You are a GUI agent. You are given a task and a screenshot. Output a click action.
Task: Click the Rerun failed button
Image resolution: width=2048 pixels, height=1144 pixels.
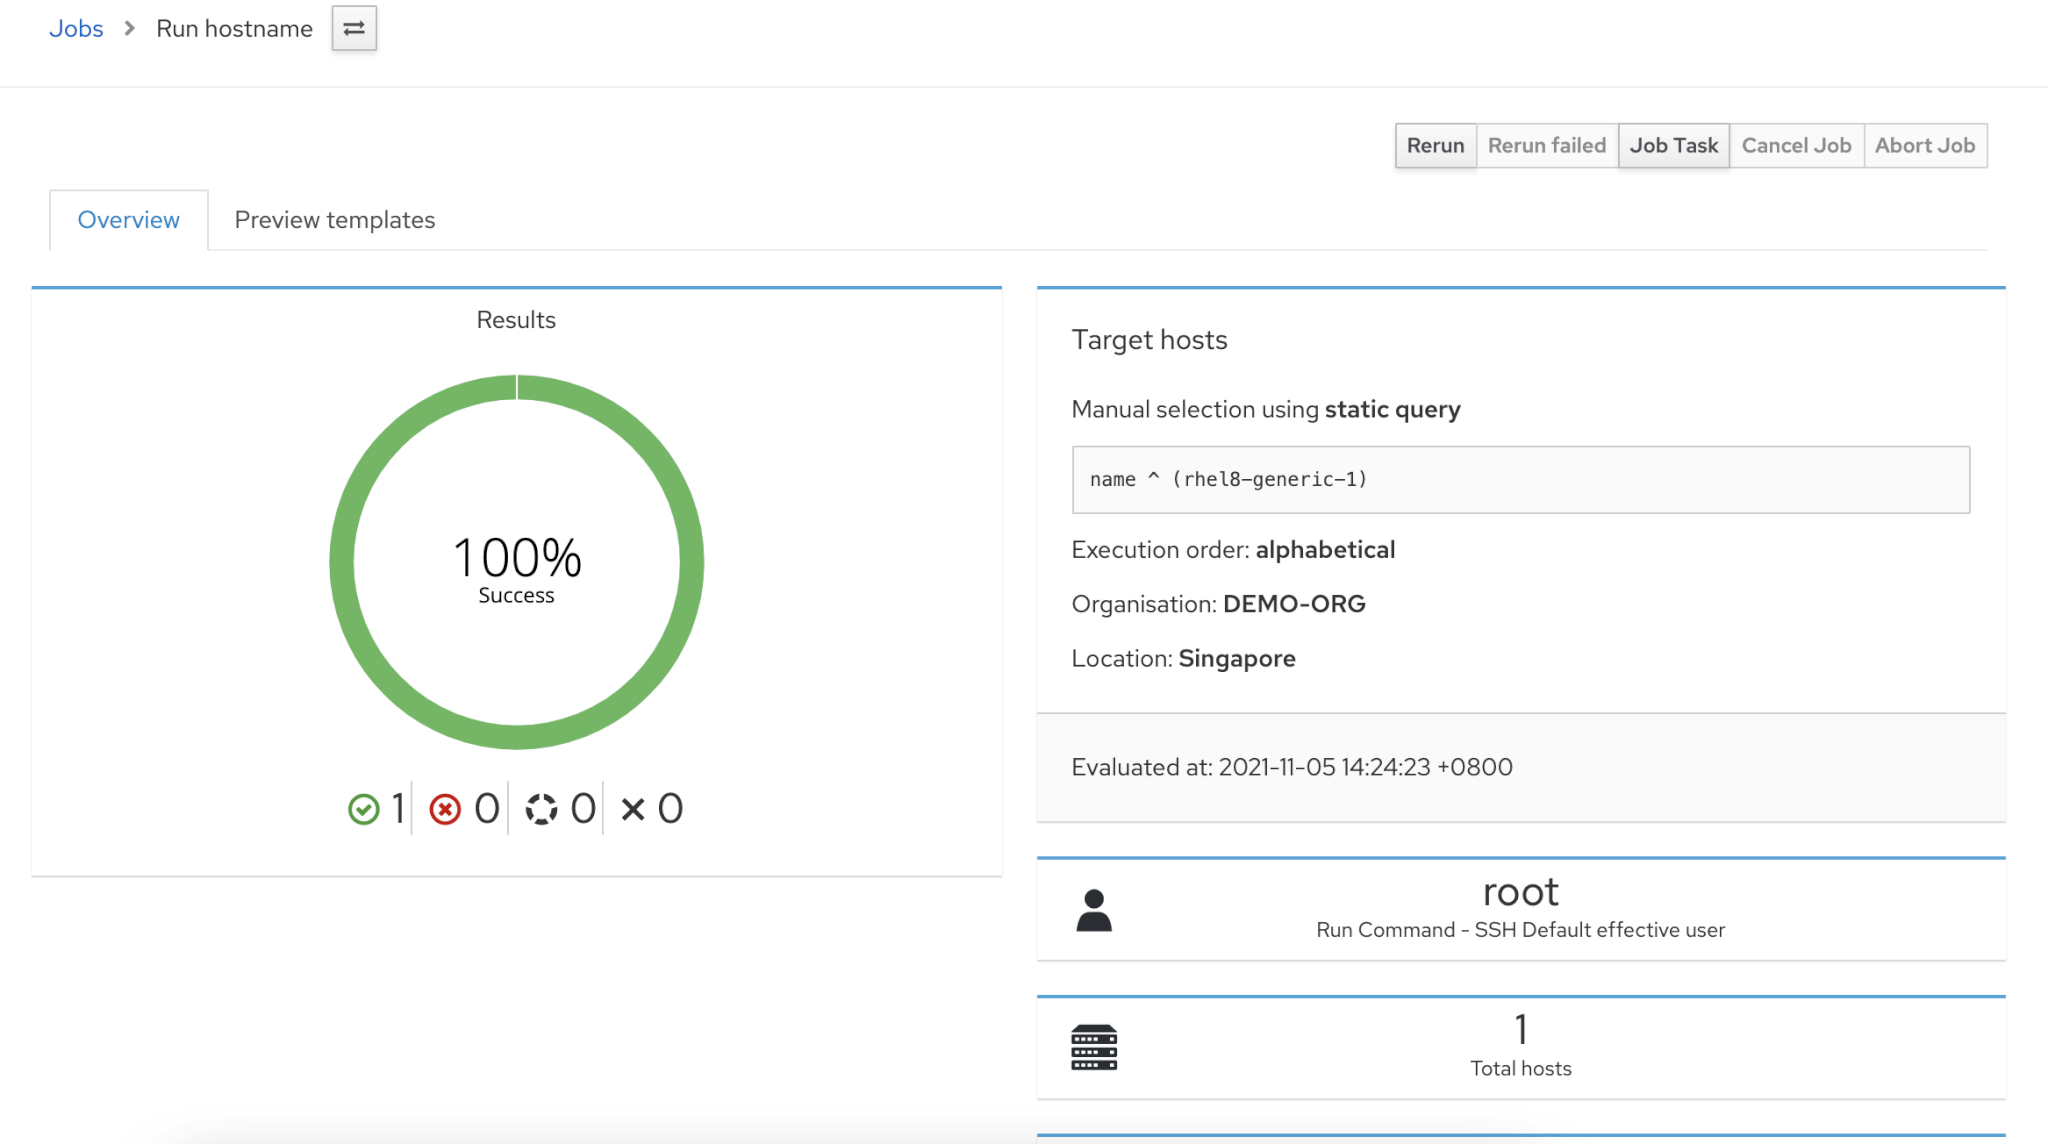pos(1546,146)
